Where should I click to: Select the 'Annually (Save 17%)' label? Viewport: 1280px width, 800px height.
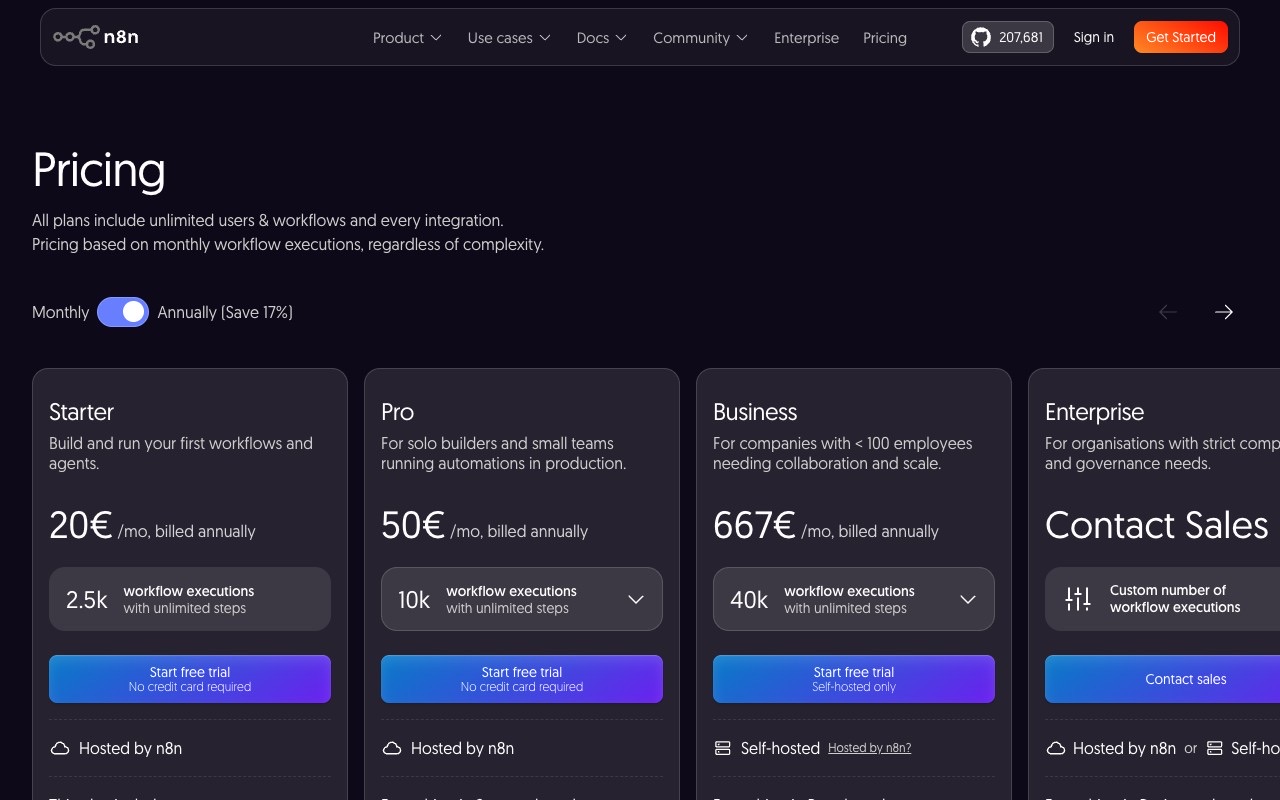(225, 312)
